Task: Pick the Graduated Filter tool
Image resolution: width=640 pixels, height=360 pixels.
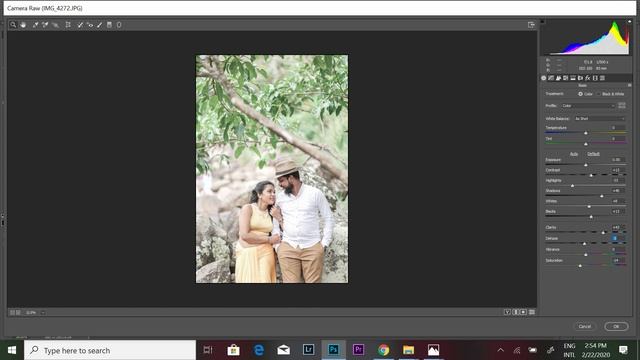Action: pyautogui.click(x=109, y=25)
